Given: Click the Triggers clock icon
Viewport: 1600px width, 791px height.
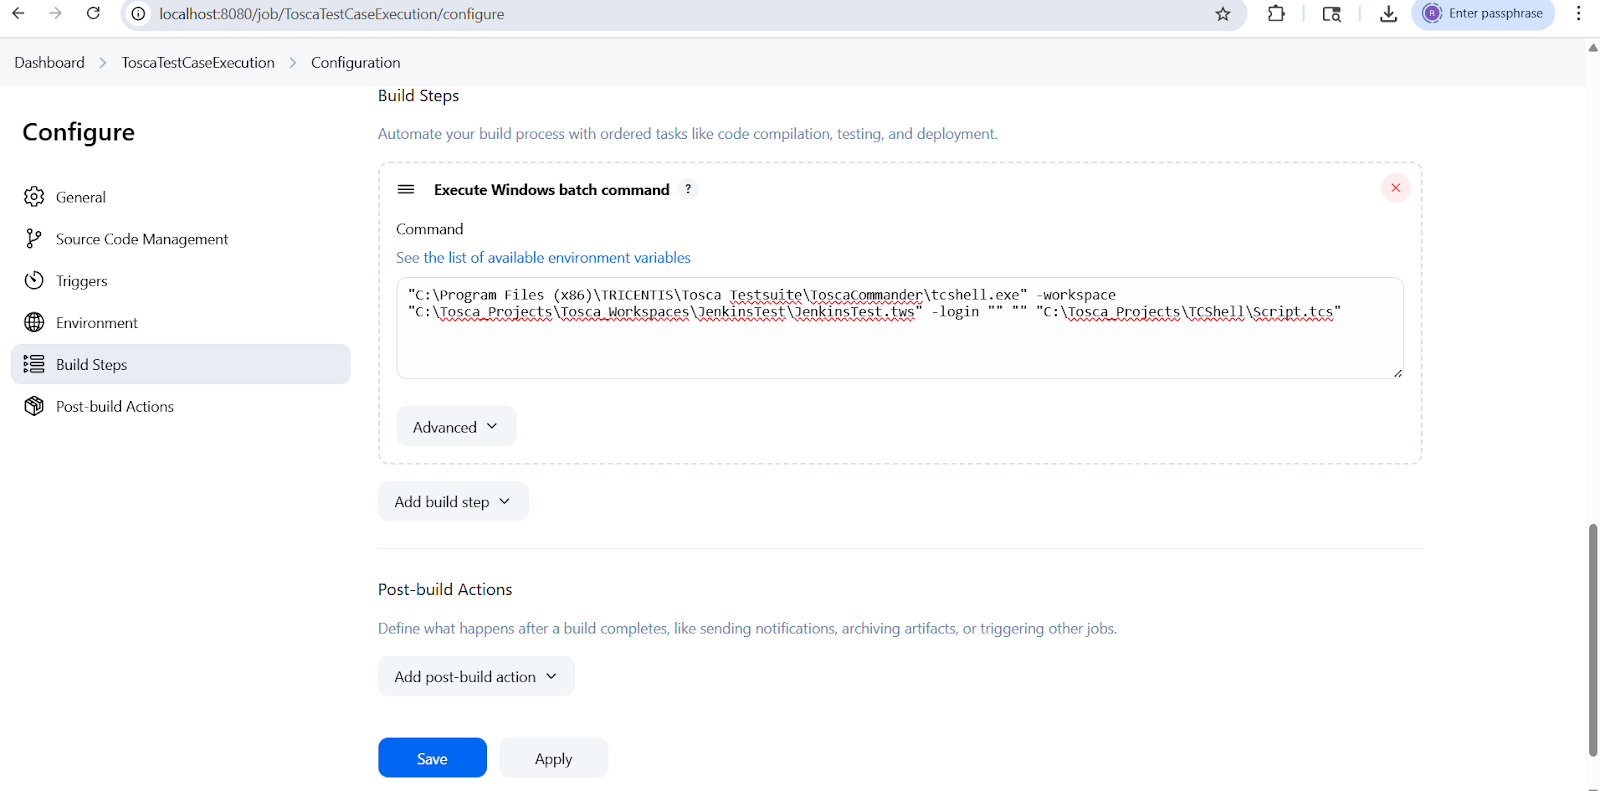Looking at the screenshot, I should pyautogui.click(x=34, y=281).
